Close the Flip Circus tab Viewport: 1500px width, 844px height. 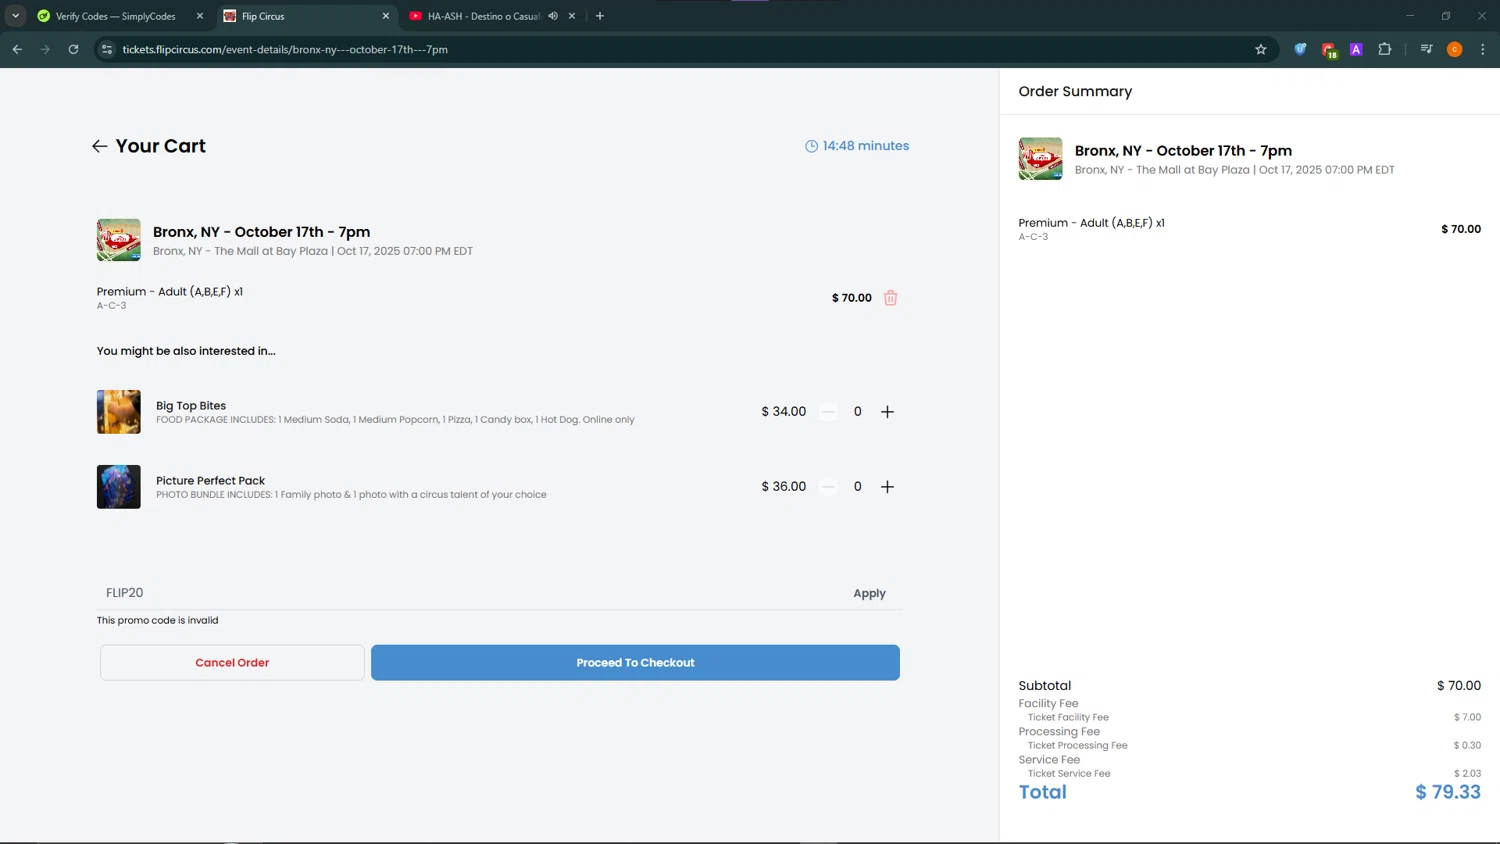[386, 16]
